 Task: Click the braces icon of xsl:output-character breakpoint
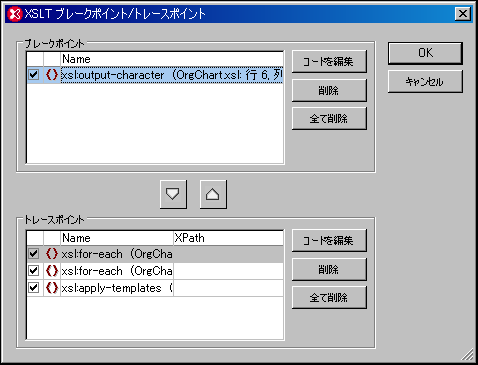coord(52,74)
